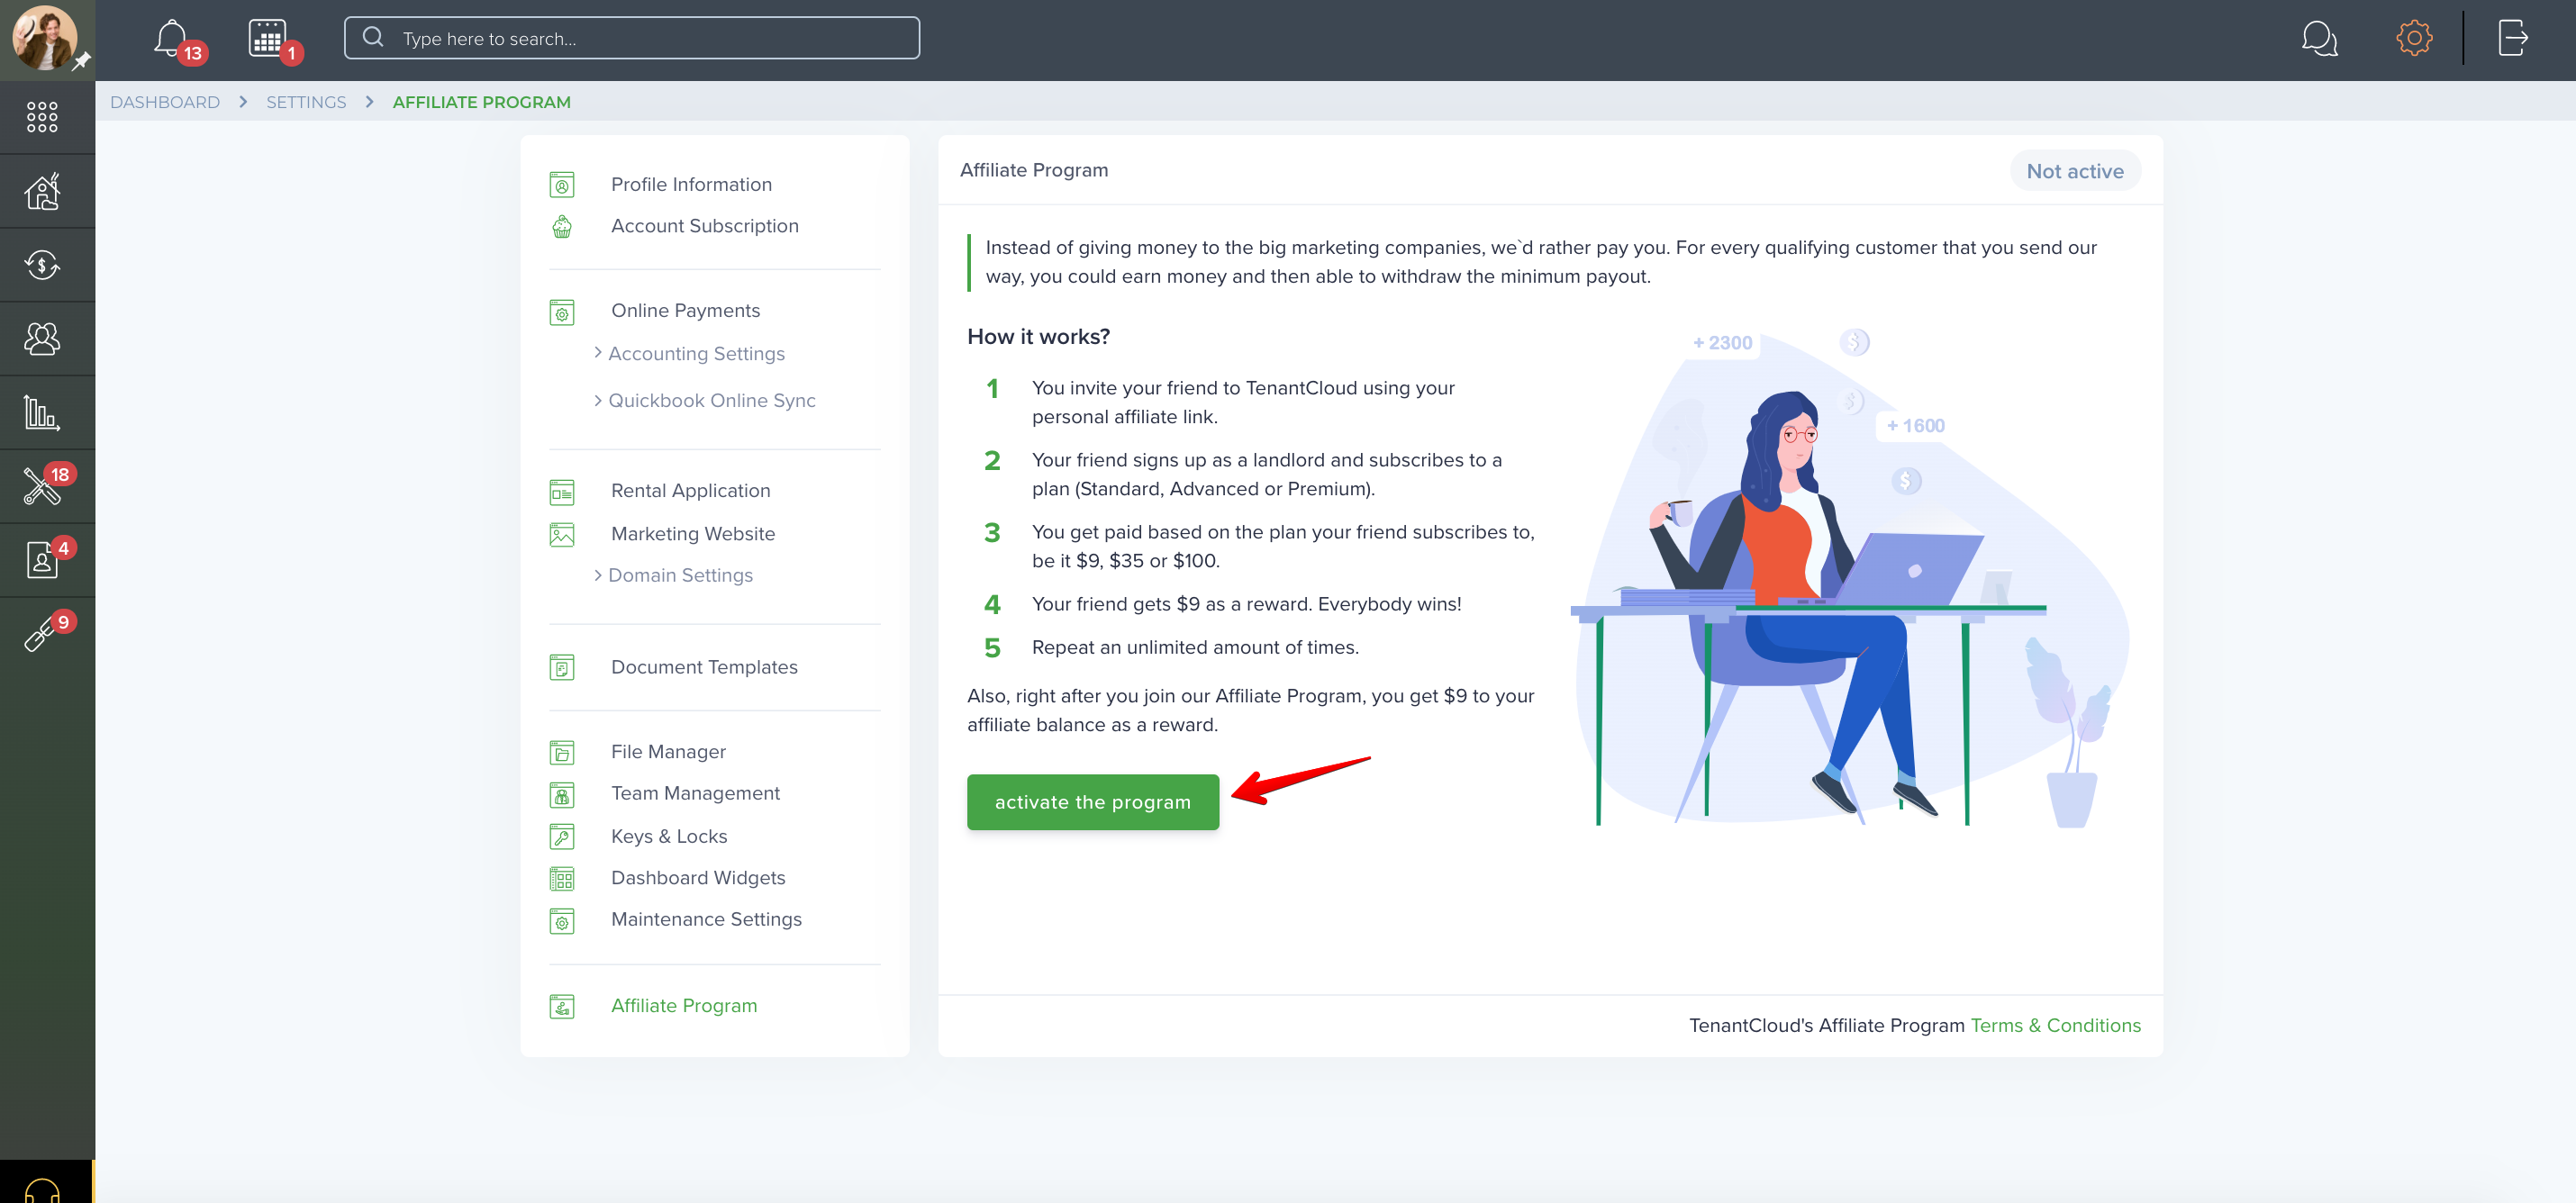The height and width of the screenshot is (1203, 2576).
Task: Open the reports chart icon in sidebar
Action: pyautogui.click(x=42, y=412)
